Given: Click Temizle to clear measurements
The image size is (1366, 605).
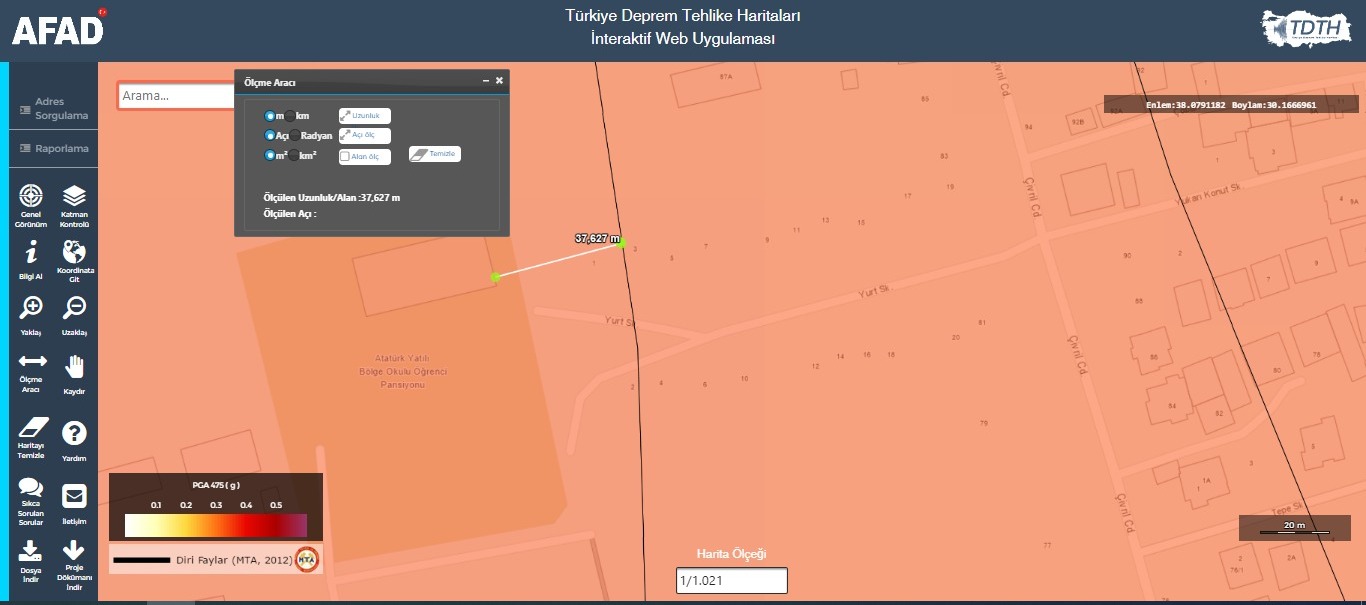Looking at the screenshot, I should point(435,154).
